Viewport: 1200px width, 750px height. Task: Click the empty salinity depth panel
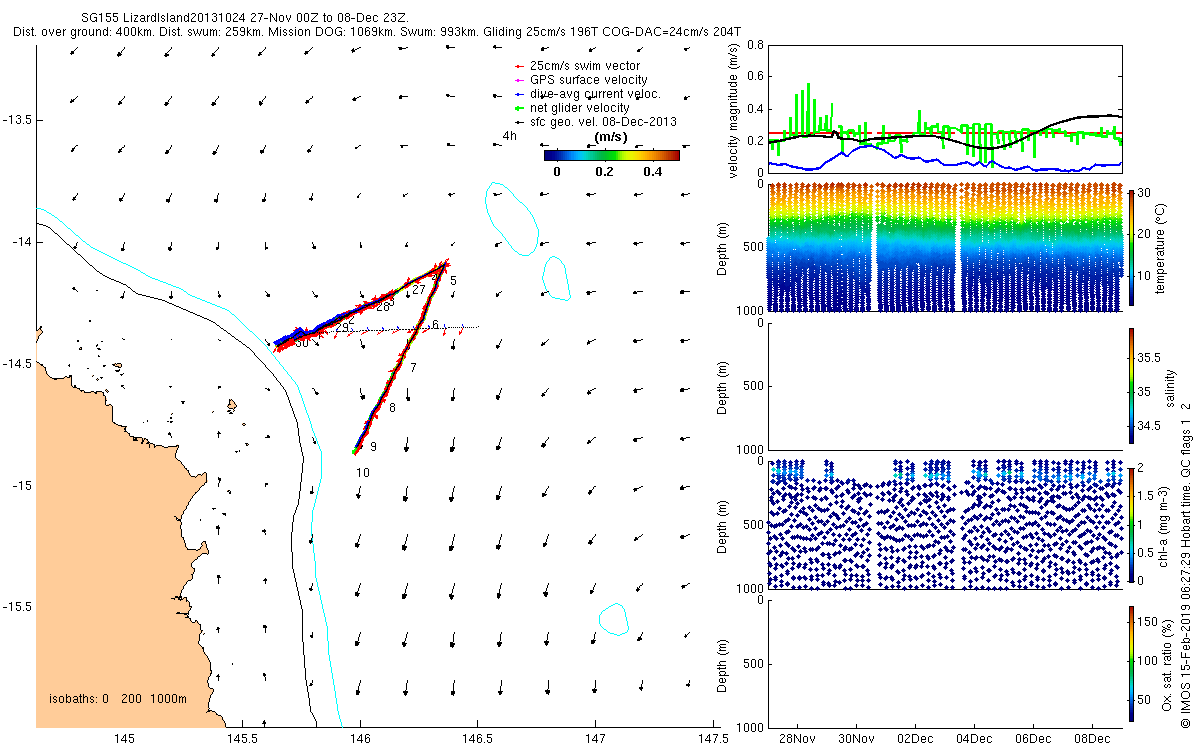click(x=944, y=386)
